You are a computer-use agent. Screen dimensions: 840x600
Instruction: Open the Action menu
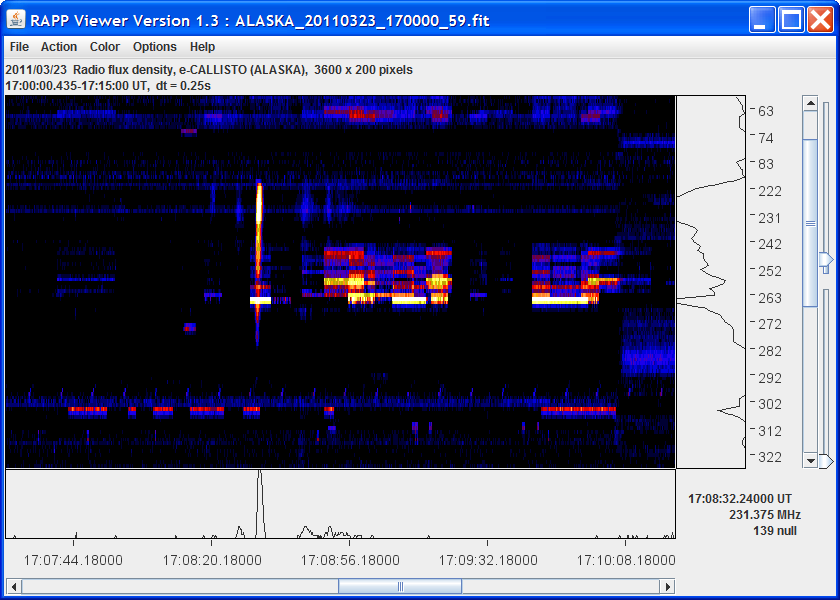[59, 47]
